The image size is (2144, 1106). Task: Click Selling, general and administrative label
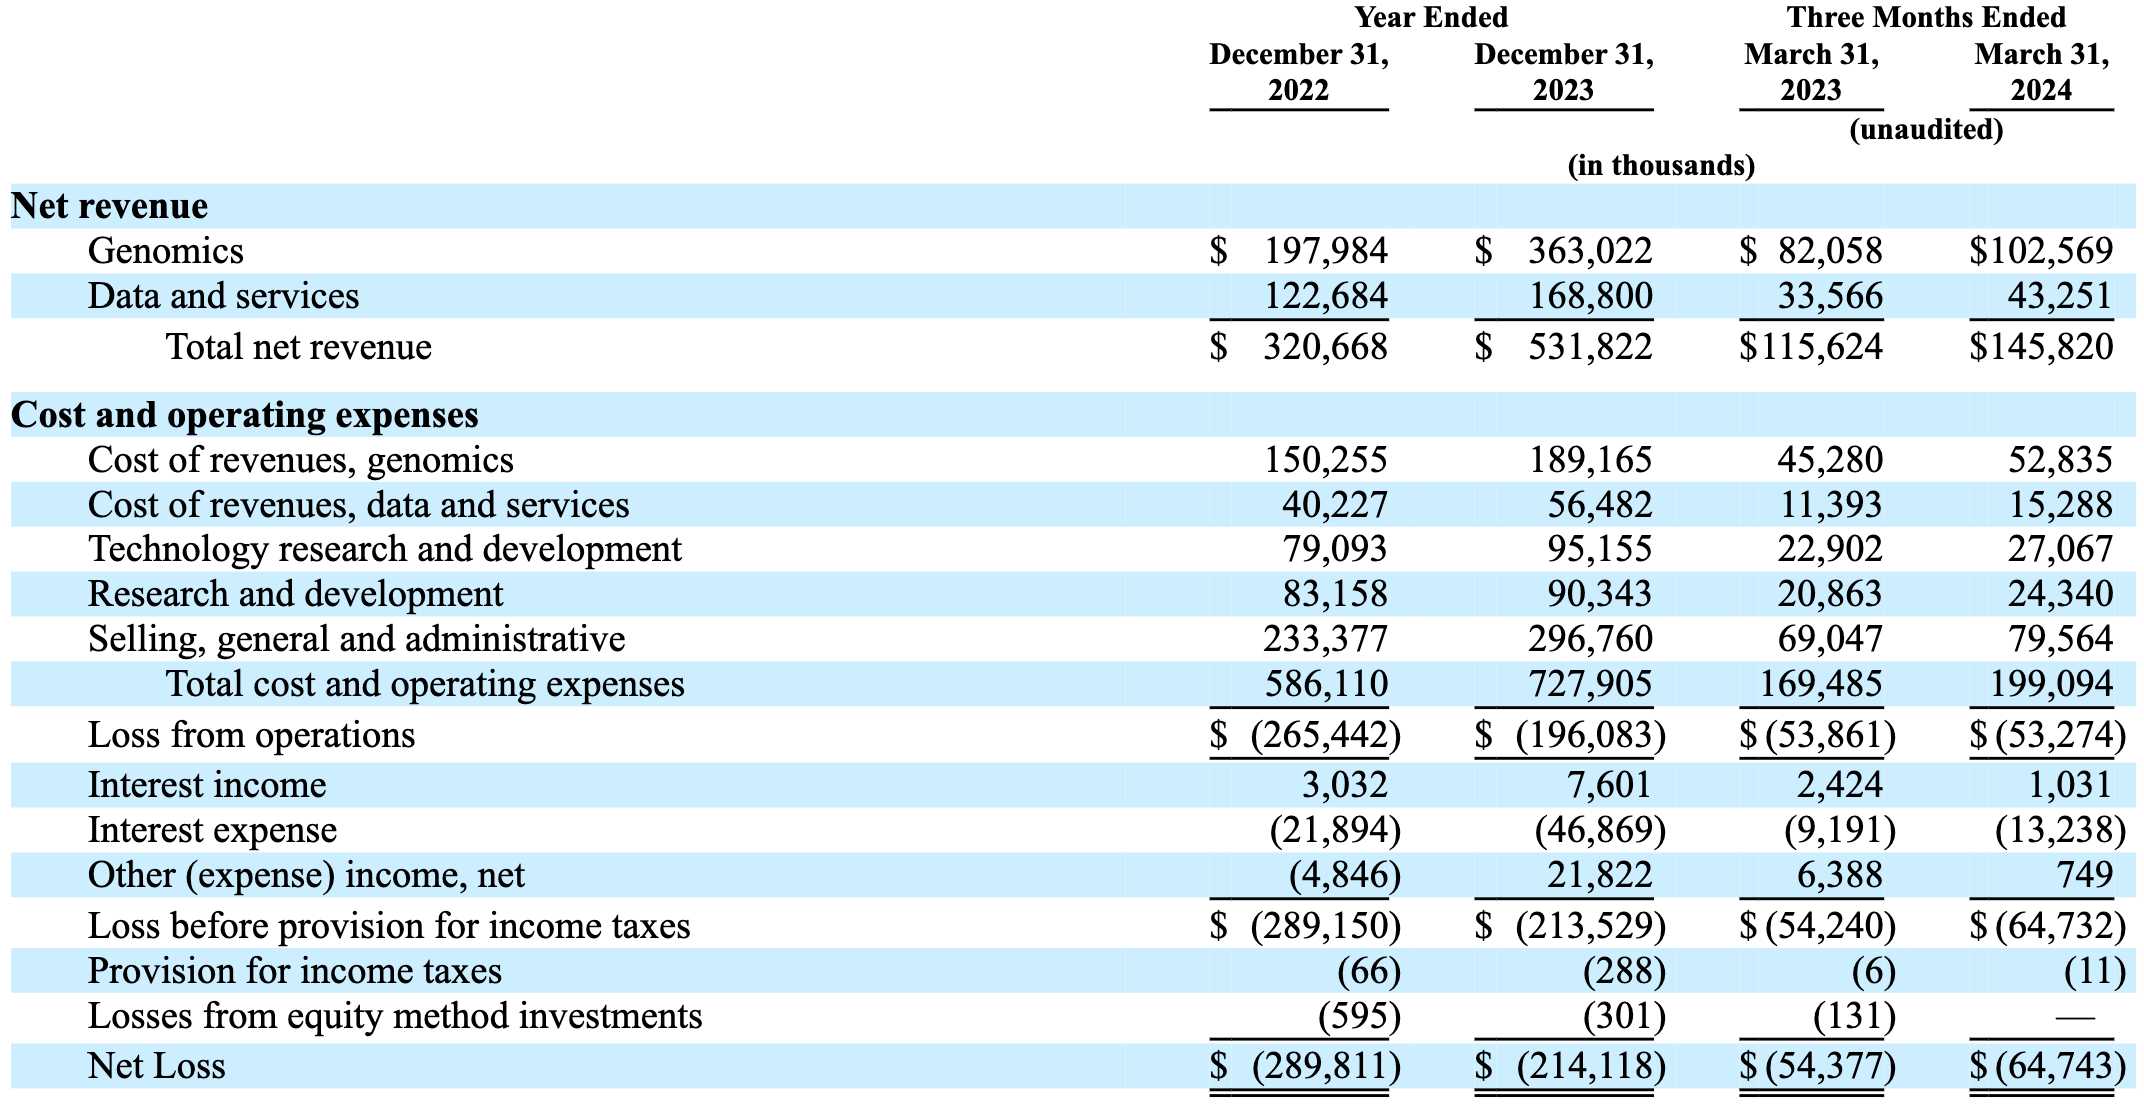click(x=356, y=639)
